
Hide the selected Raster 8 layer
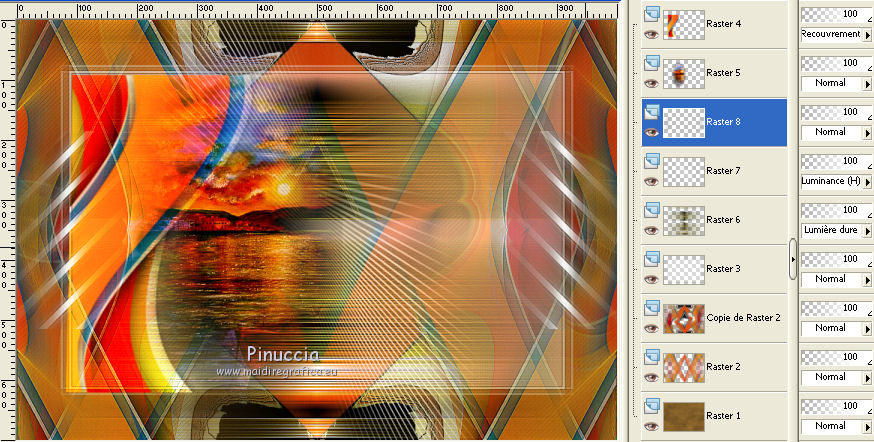click(x=651, y=132)
